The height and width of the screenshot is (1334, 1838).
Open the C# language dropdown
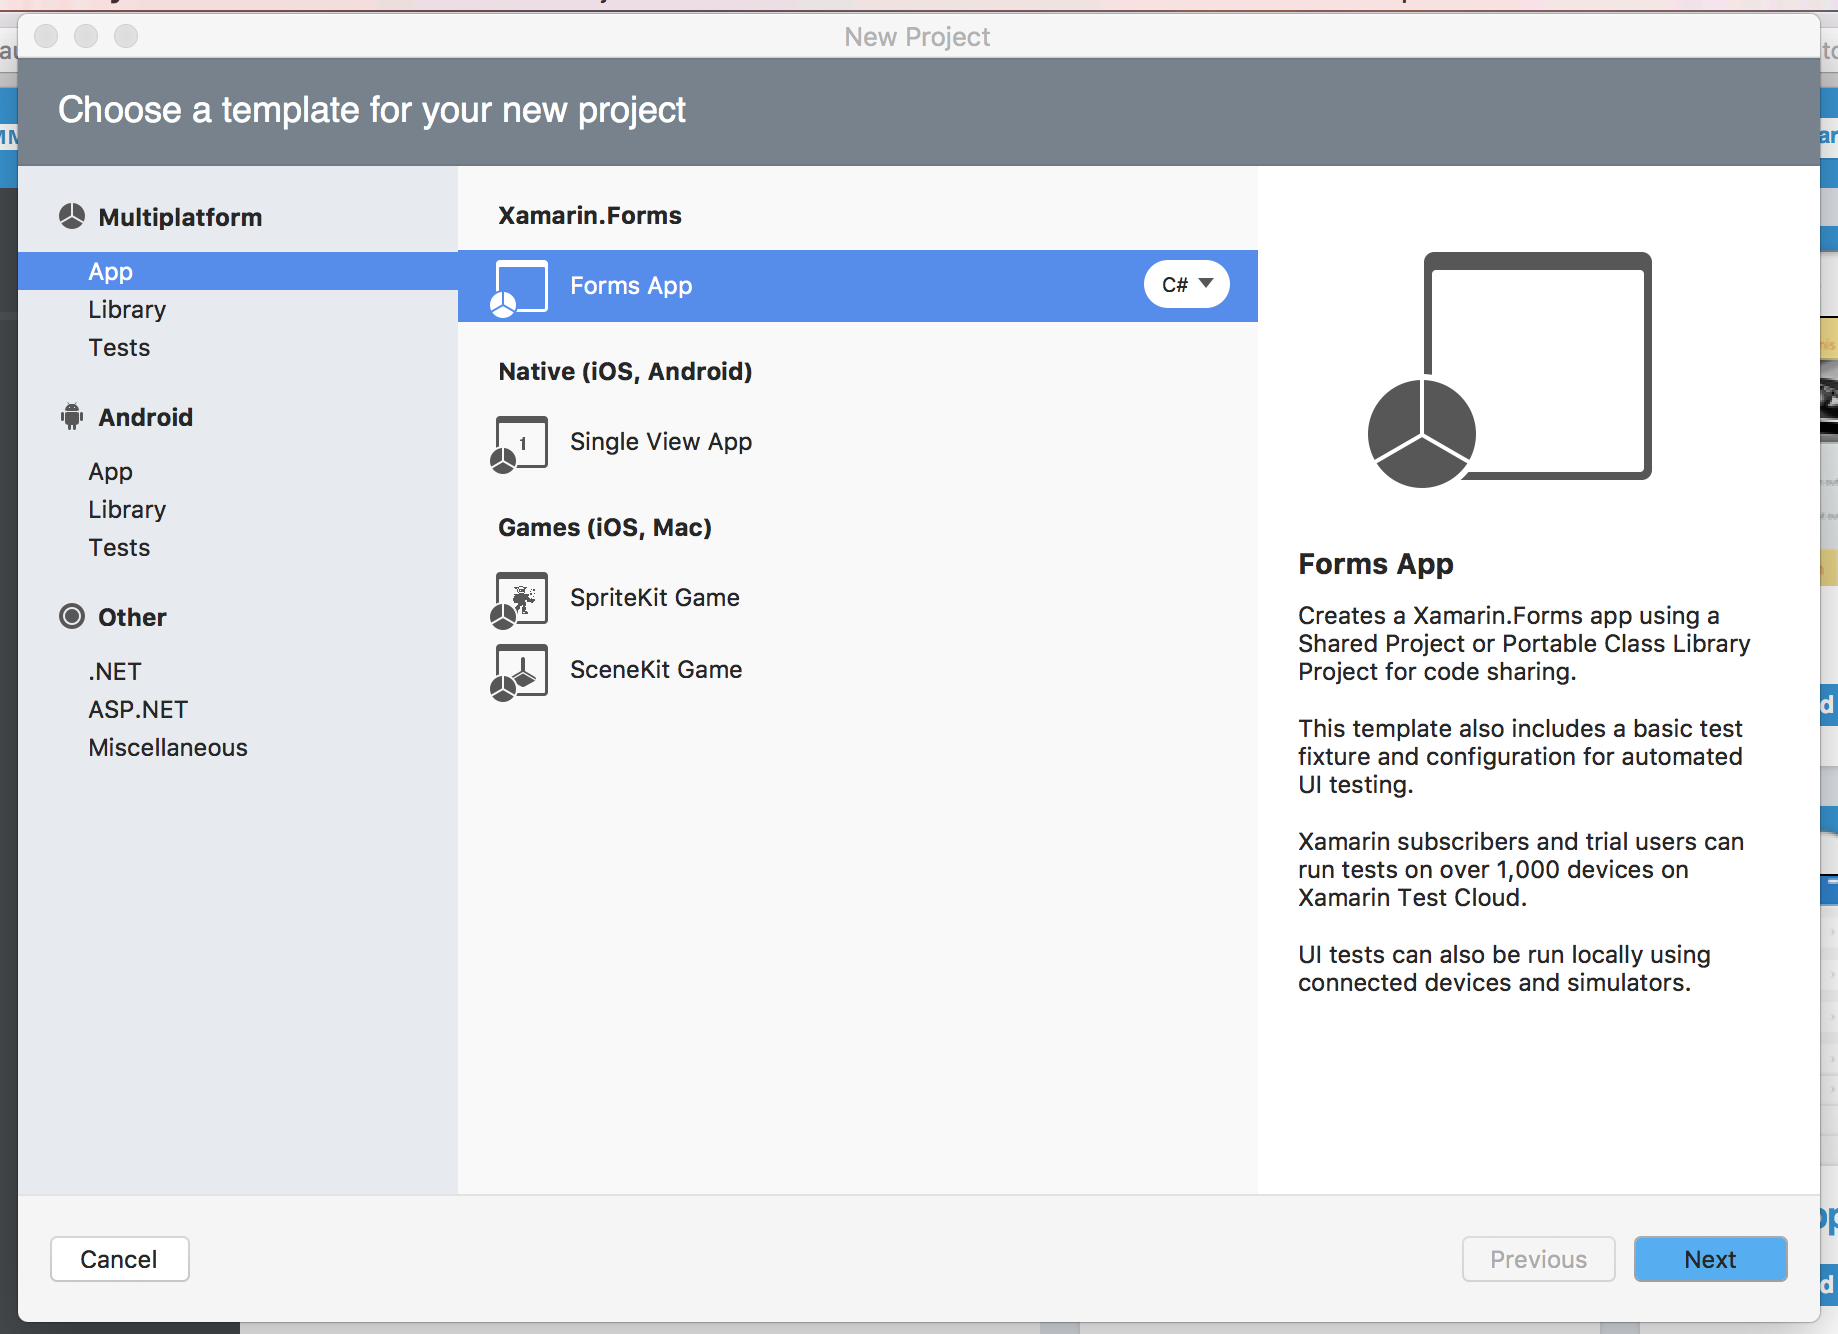pos(1187,285)
